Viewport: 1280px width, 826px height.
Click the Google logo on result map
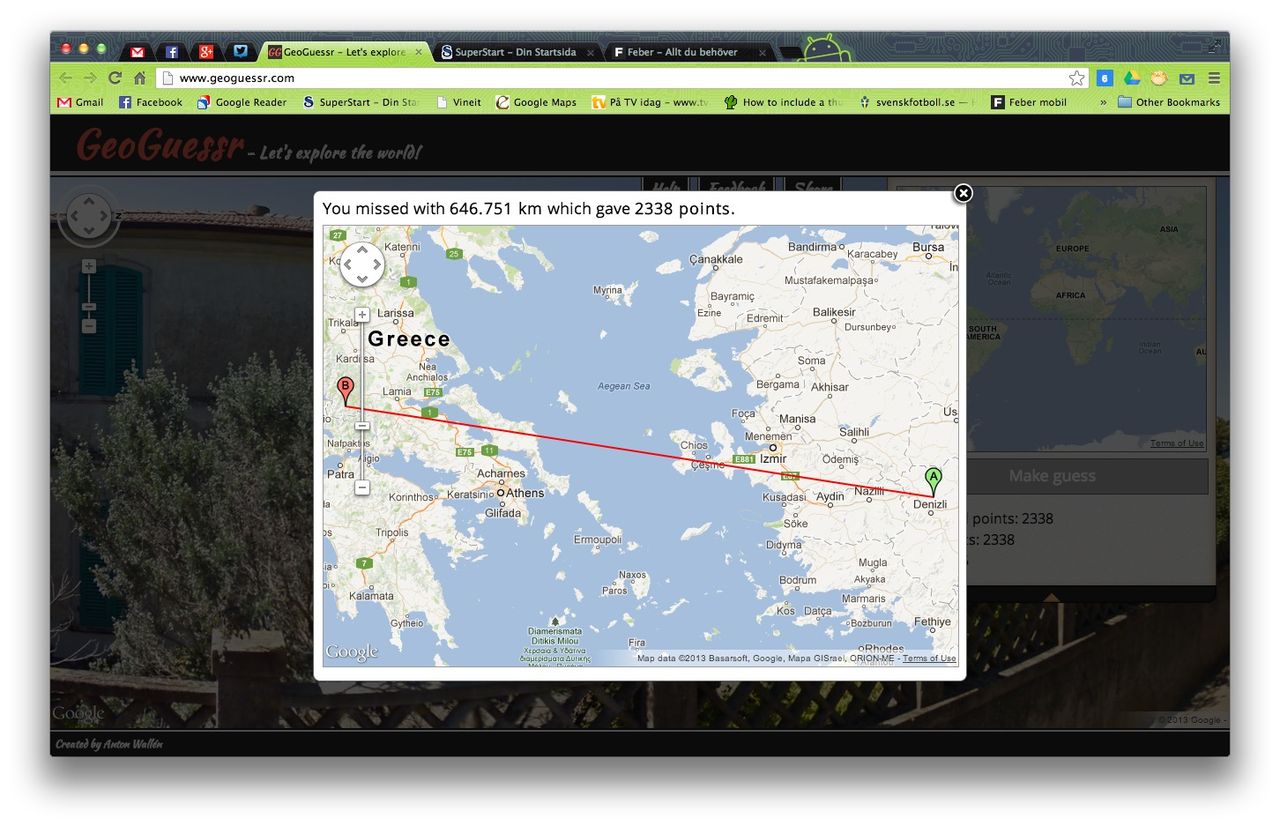[x=352, y=652]
